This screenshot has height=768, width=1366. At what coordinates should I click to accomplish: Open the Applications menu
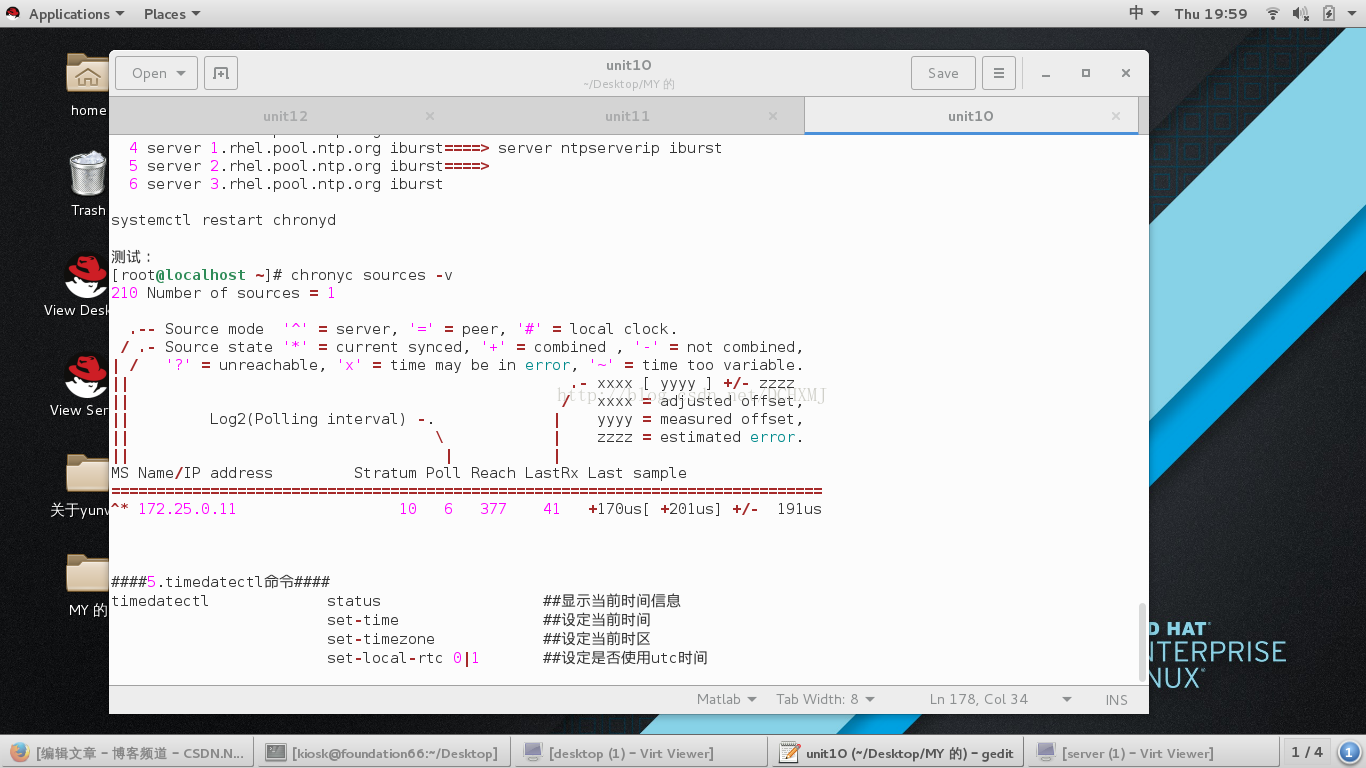pos(76,14)
